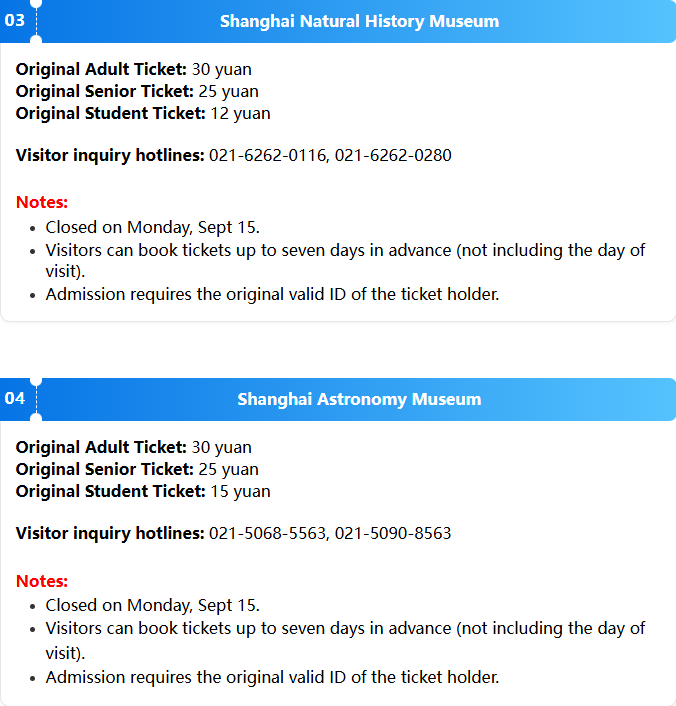Click hotline number 021-6262-0116
The width and height of the screenshot is (676, 706).
269,155
